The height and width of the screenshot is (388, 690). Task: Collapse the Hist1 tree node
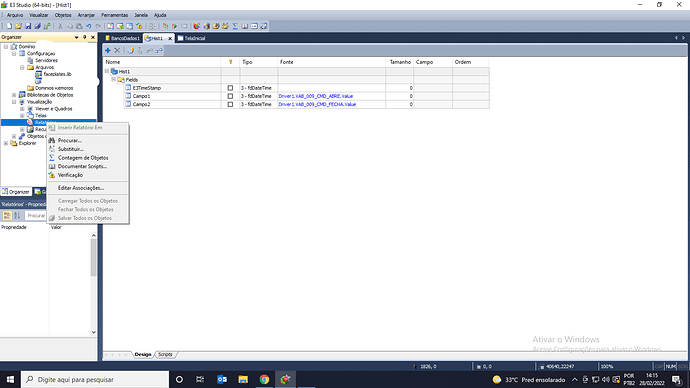point(107,71)
